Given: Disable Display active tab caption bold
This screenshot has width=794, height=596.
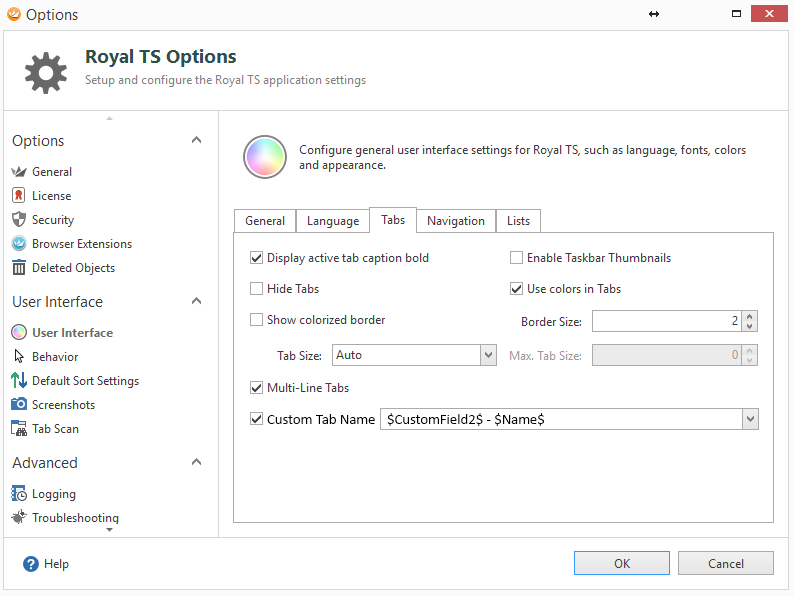Looking at the screenshot, I should coord(257,258).
